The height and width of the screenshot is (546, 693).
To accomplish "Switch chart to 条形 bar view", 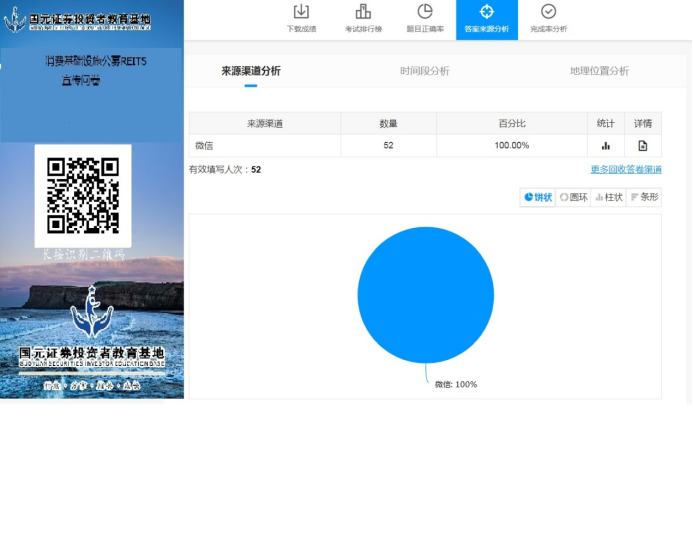I will click(644, 197).
